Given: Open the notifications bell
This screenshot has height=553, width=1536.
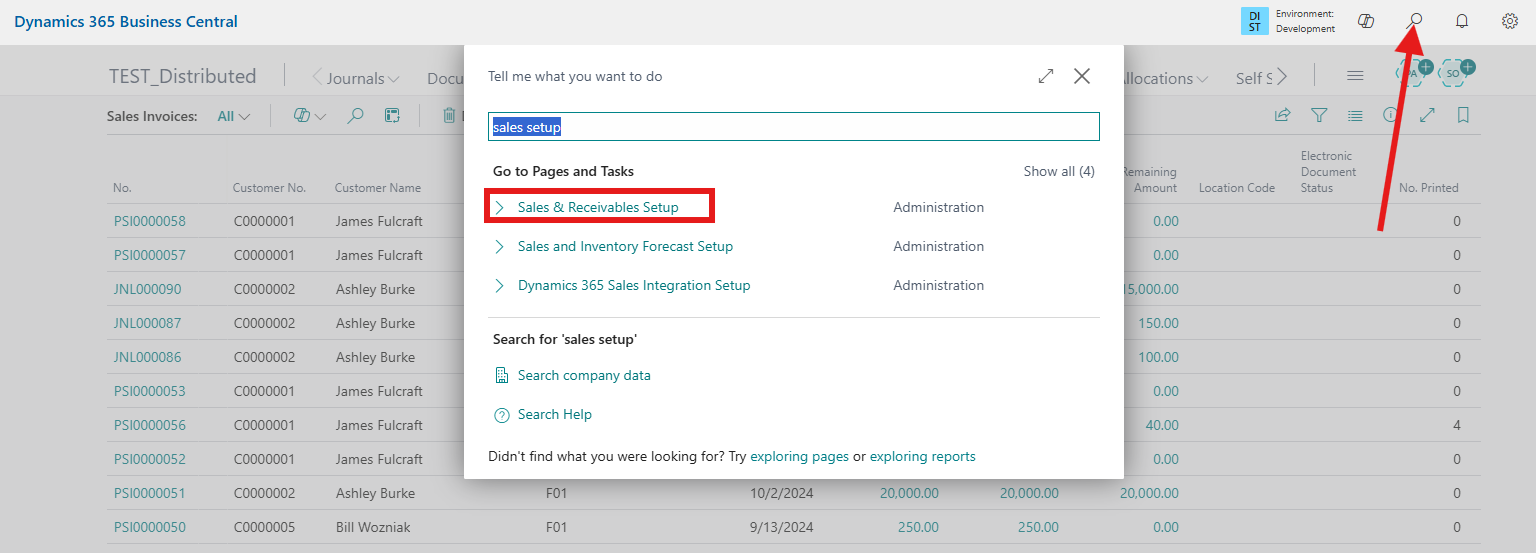Looking at the screenshot, I should pyautogui.click(x=1462, y=21).
